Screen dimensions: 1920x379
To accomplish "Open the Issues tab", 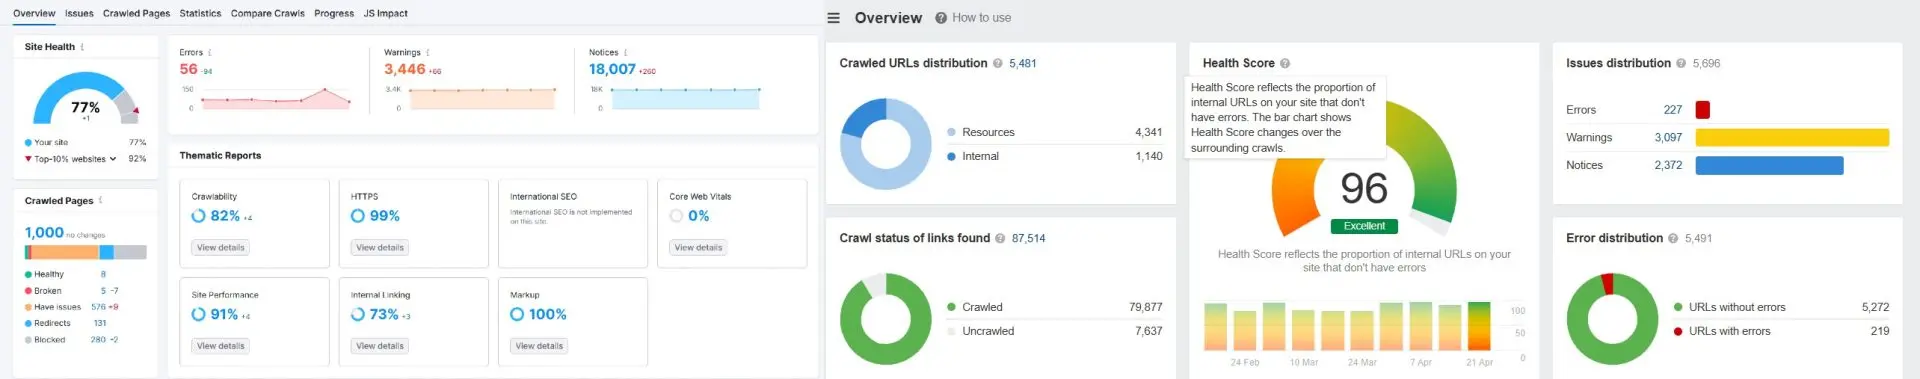I will point(79,13).
